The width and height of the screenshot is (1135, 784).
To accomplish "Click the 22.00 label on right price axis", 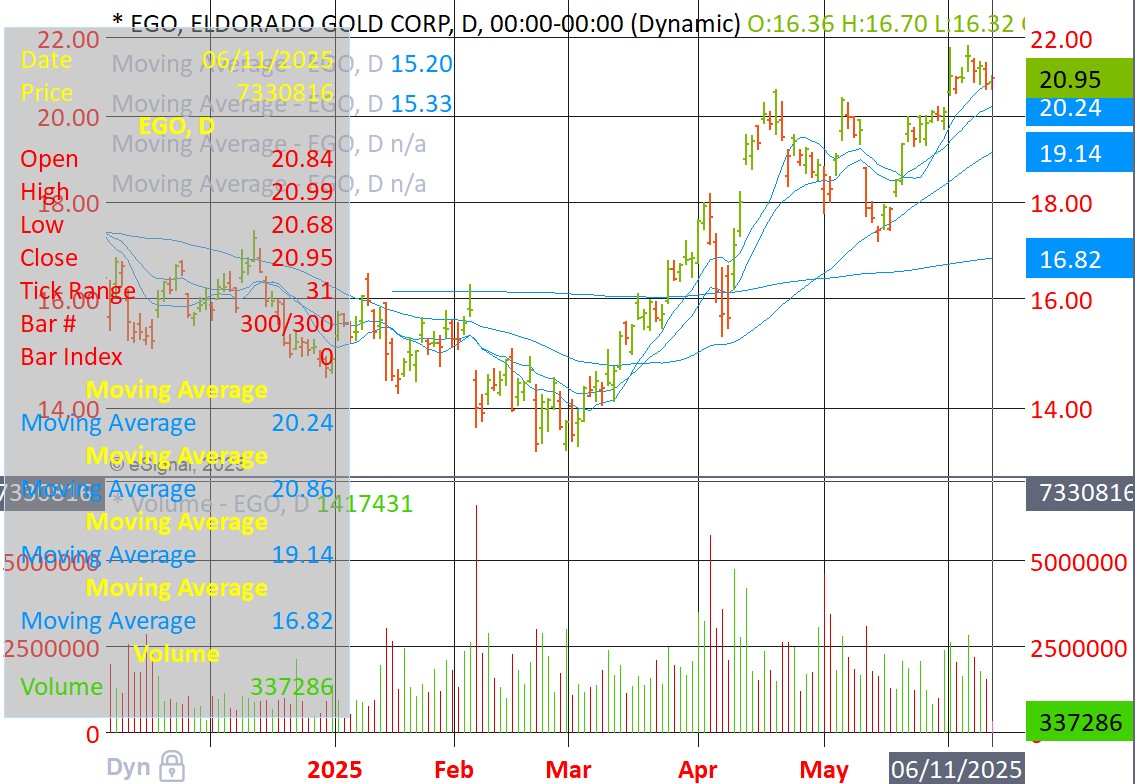I will click(x=1061, y=40).
